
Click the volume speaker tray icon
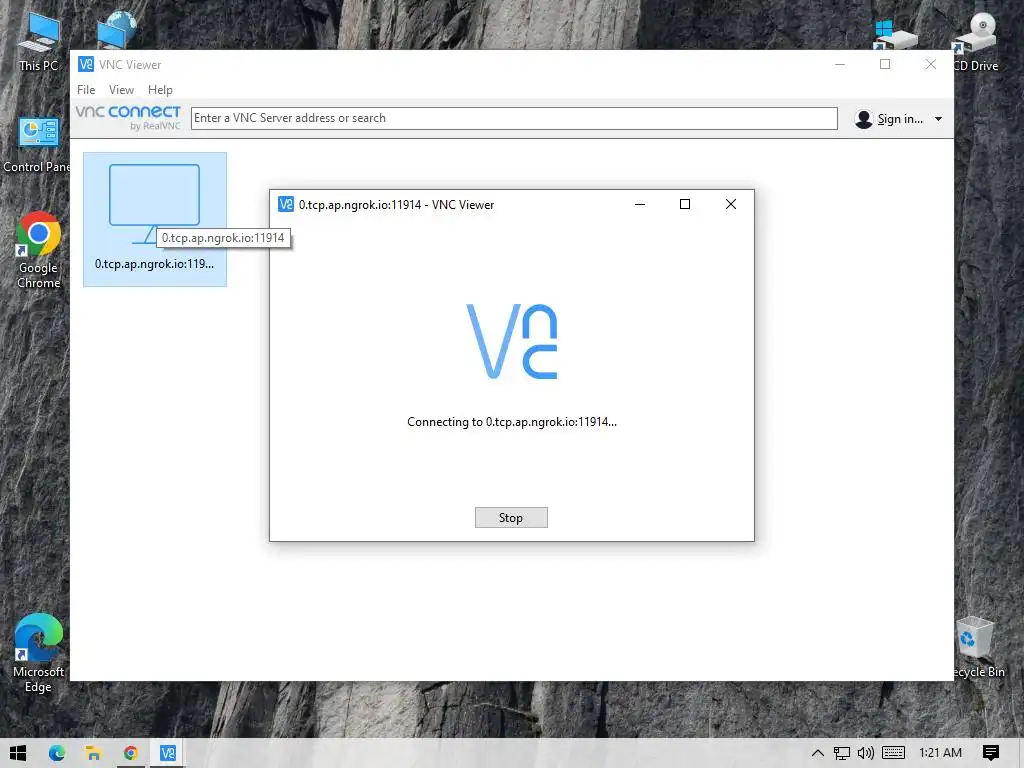[866, 753]
